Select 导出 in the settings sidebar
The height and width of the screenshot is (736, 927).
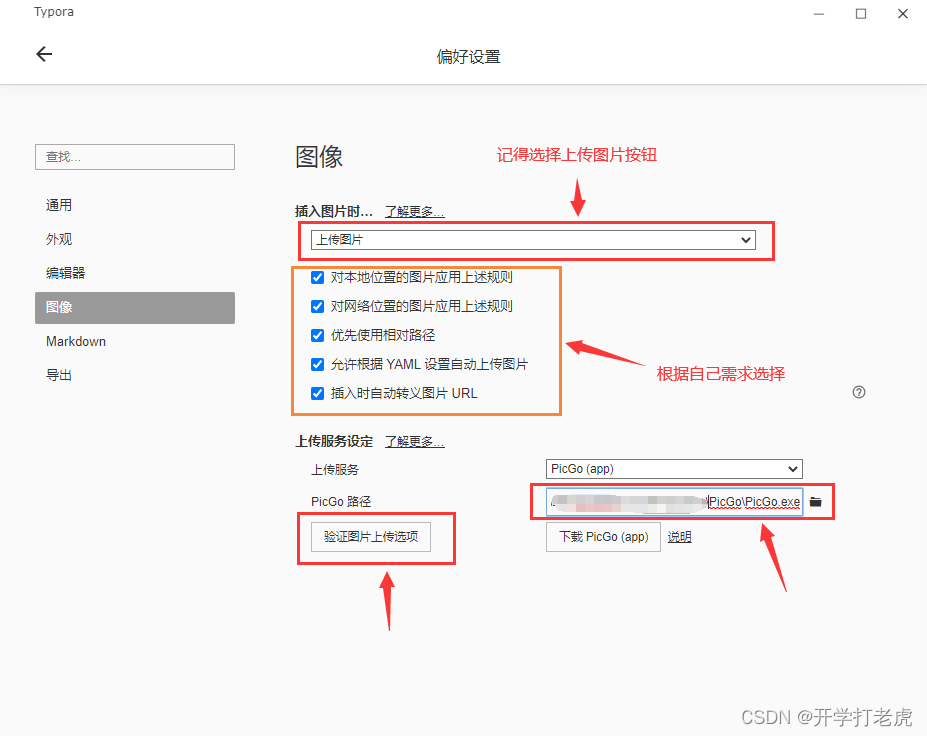pos(135,375)
